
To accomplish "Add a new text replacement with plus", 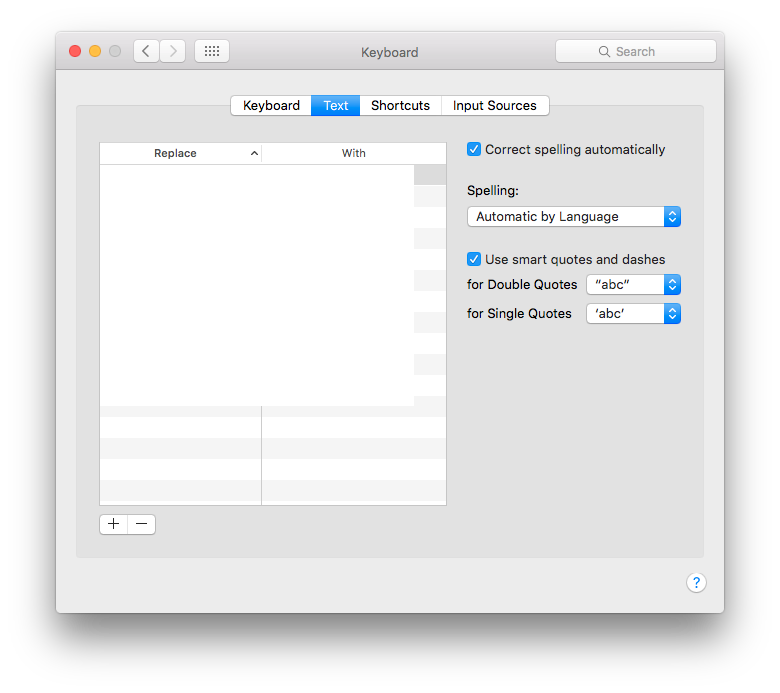I will tap(113, 524).
